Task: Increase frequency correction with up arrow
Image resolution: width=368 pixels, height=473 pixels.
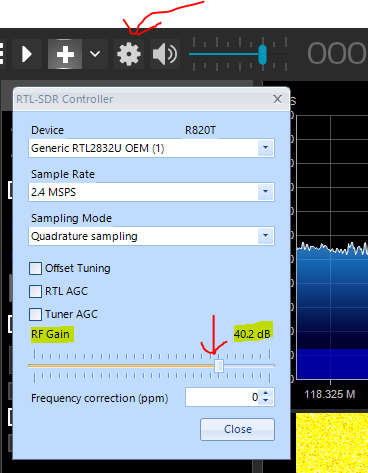Action: (x=266, y=393)
